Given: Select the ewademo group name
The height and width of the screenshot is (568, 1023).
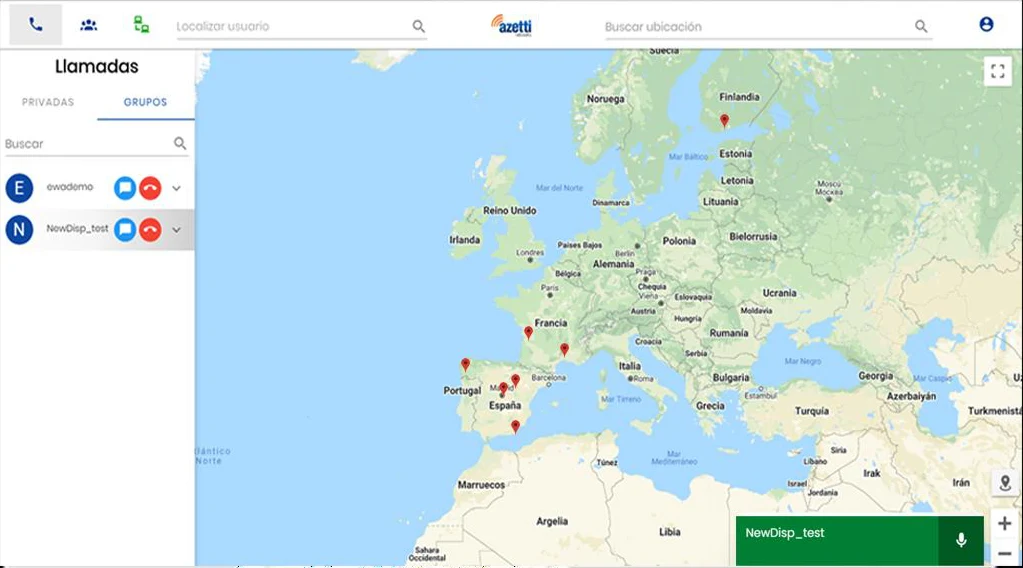Looking at the screenshot, I should coord(70,187).
